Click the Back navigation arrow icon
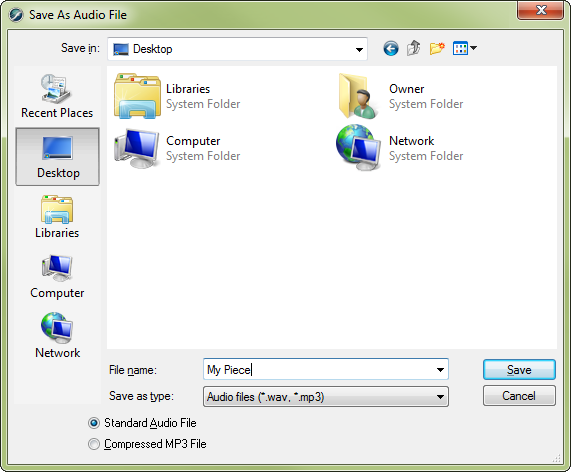Screen dimensions: 571x472 pyautogui.click(x=391, y=48)
